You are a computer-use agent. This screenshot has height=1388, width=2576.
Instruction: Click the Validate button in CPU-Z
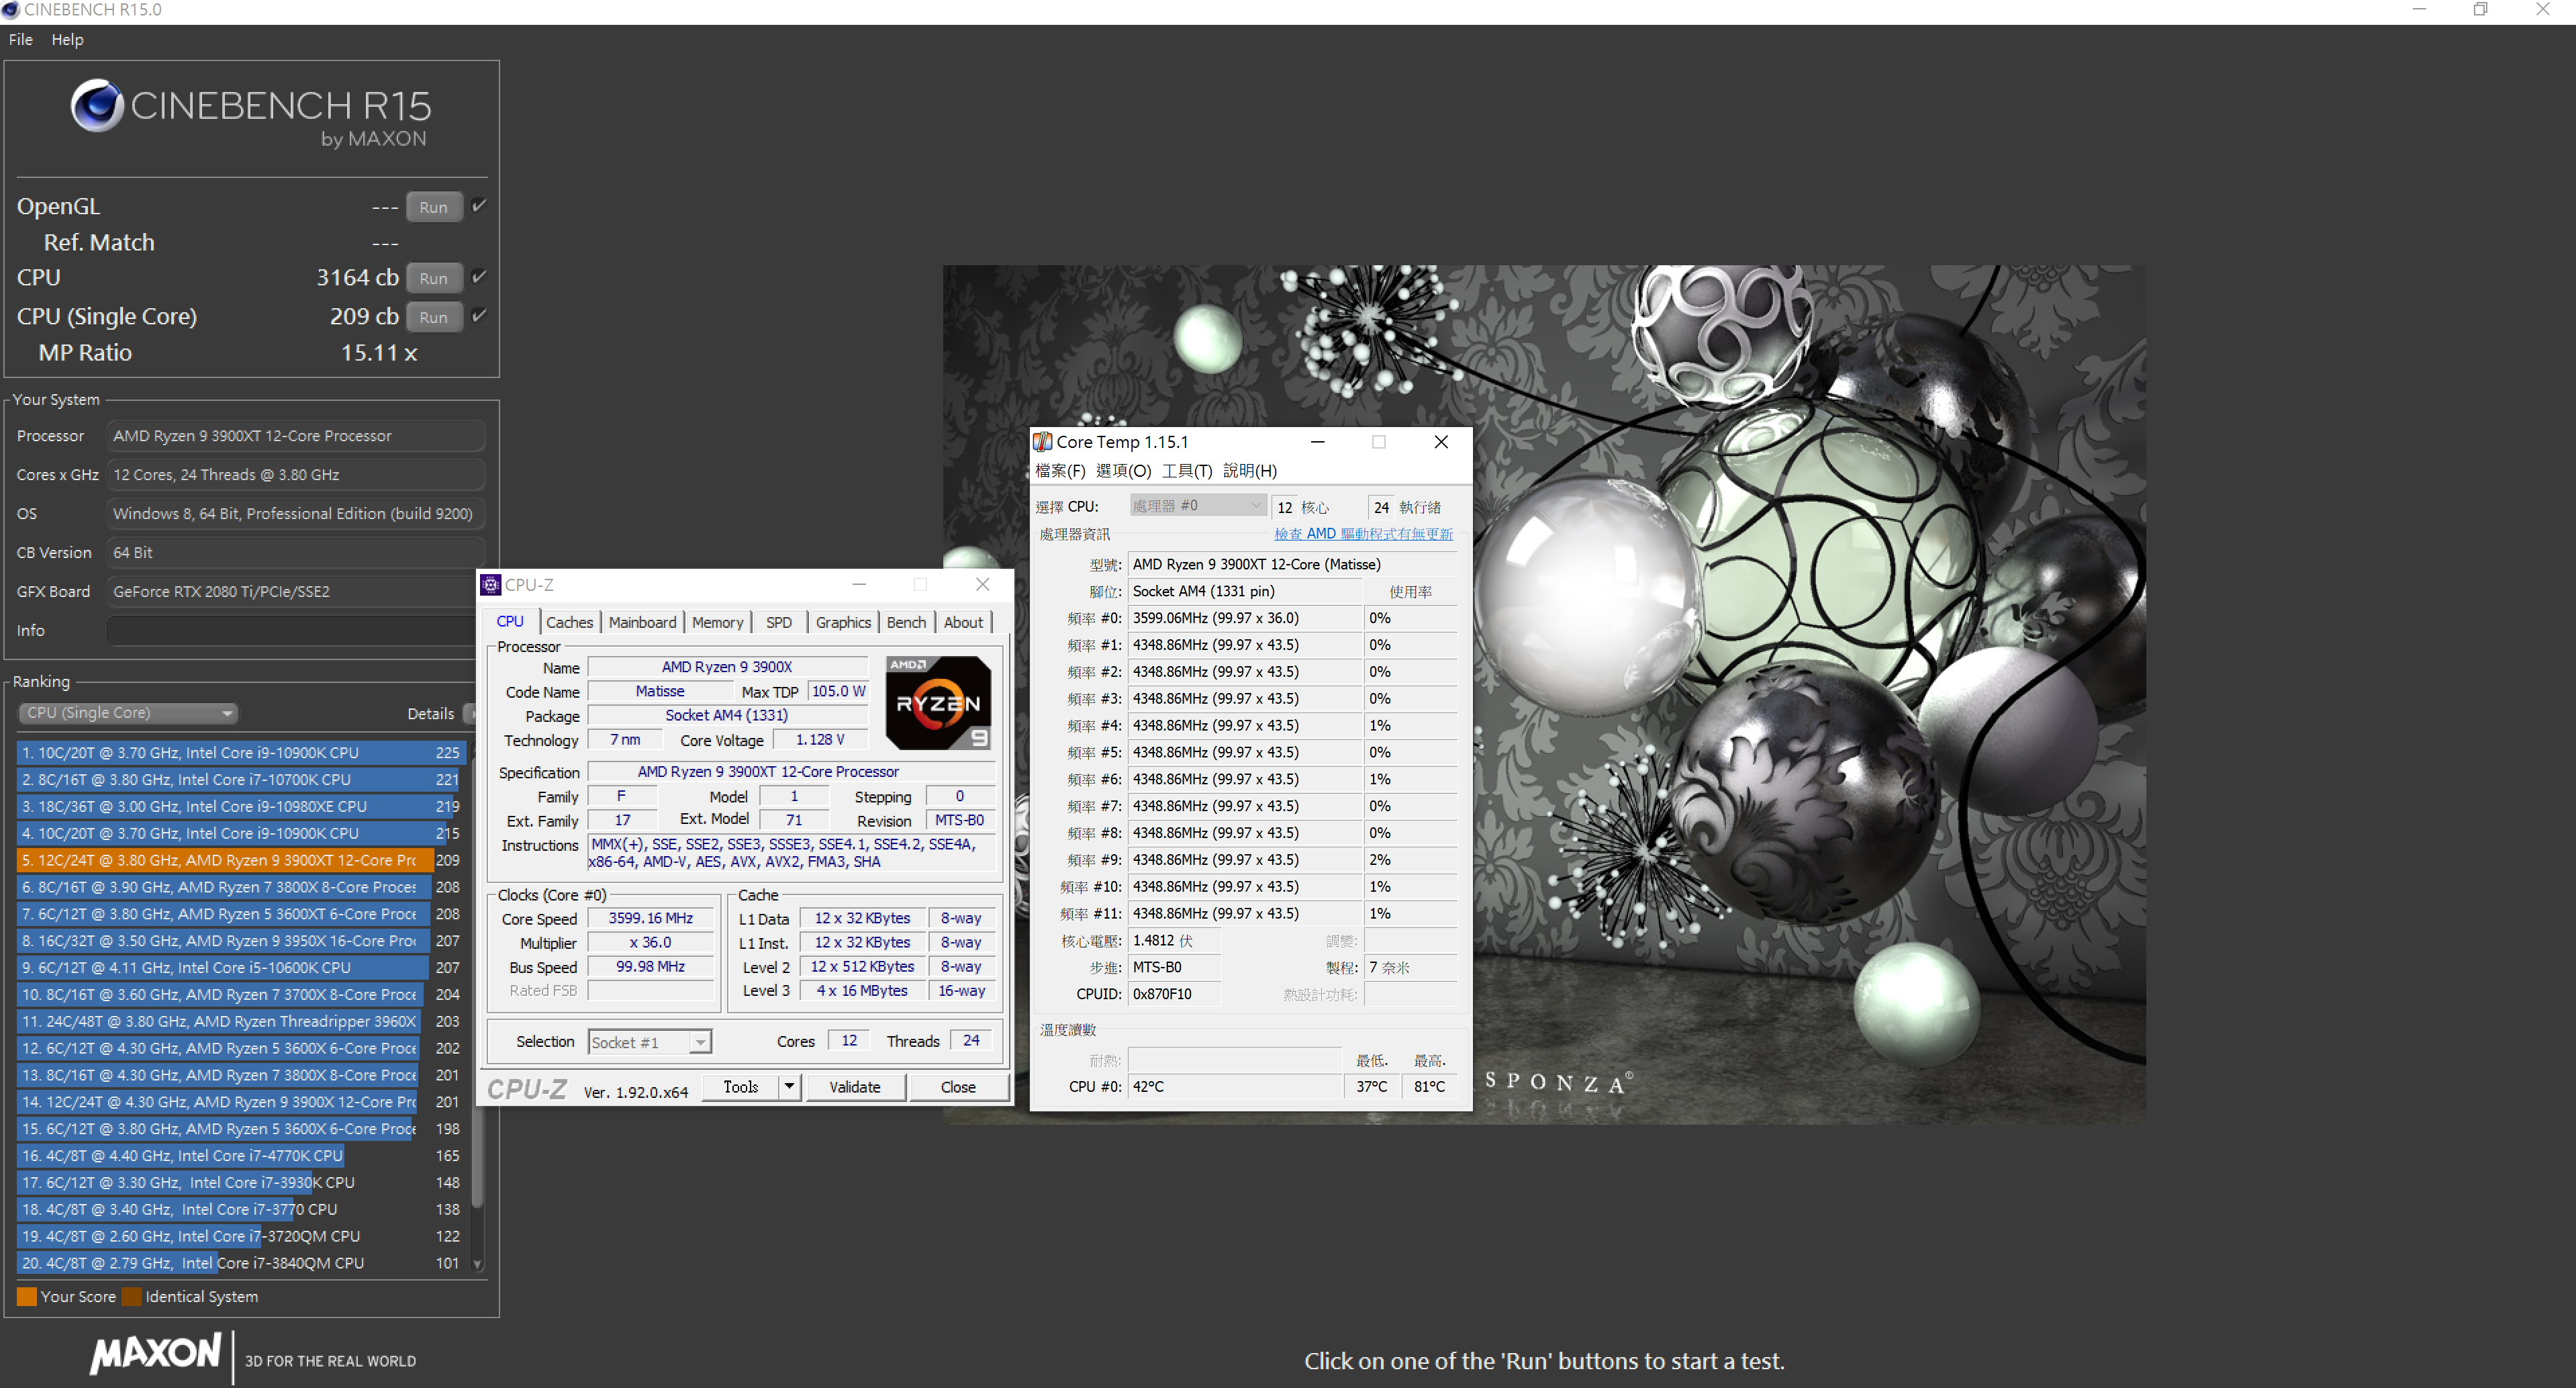[x=855, y=1087]
